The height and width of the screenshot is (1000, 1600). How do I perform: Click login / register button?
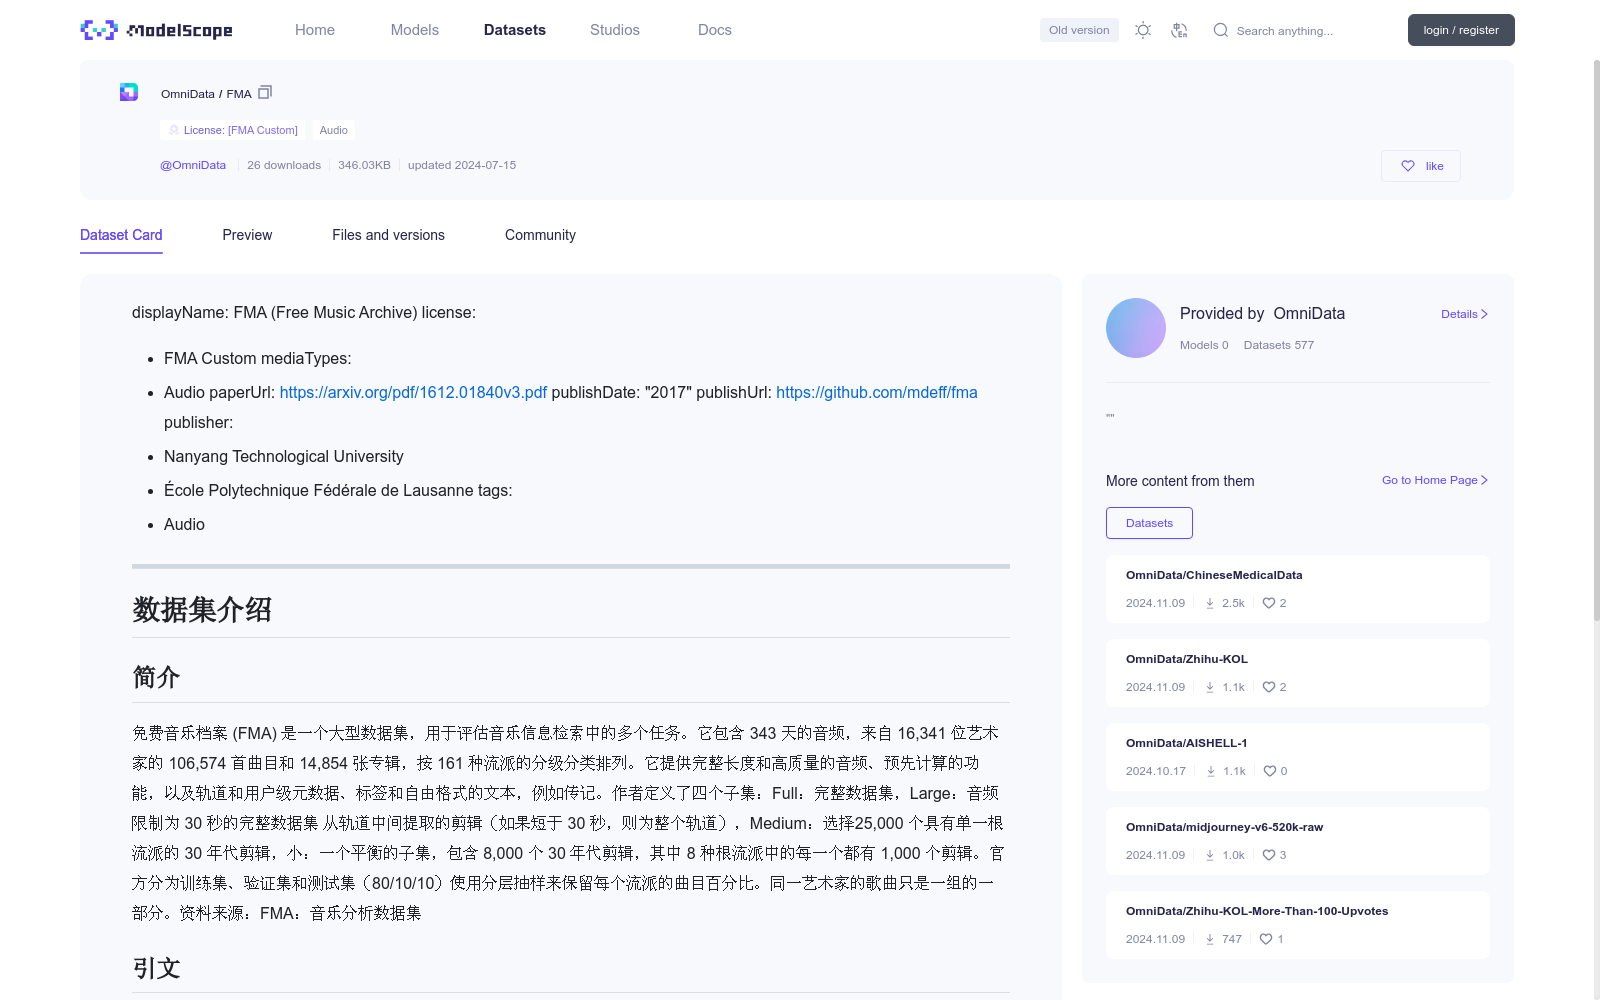coord(1461,30)
